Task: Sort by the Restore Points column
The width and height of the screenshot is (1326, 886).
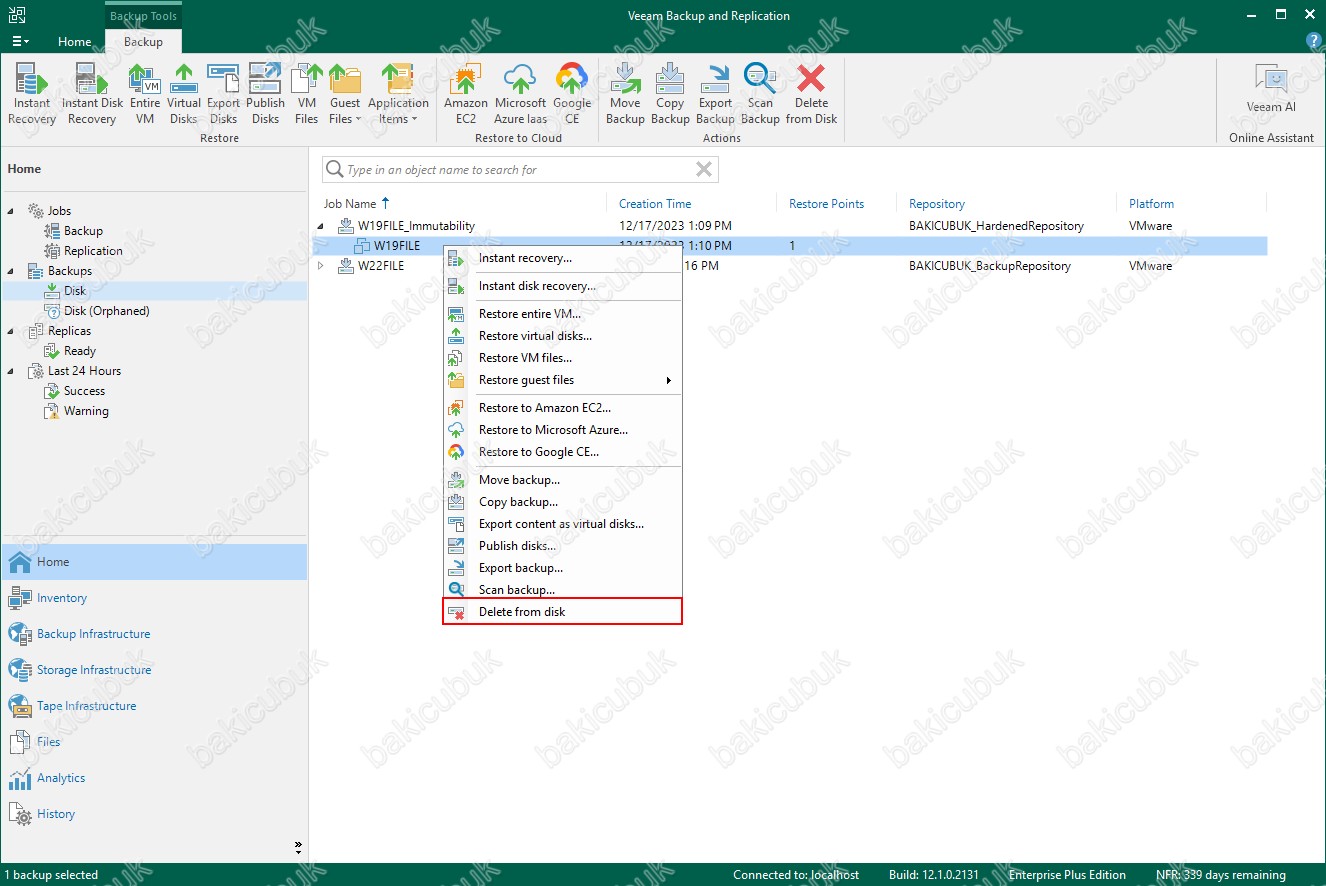Action: [x=826, y=204]
